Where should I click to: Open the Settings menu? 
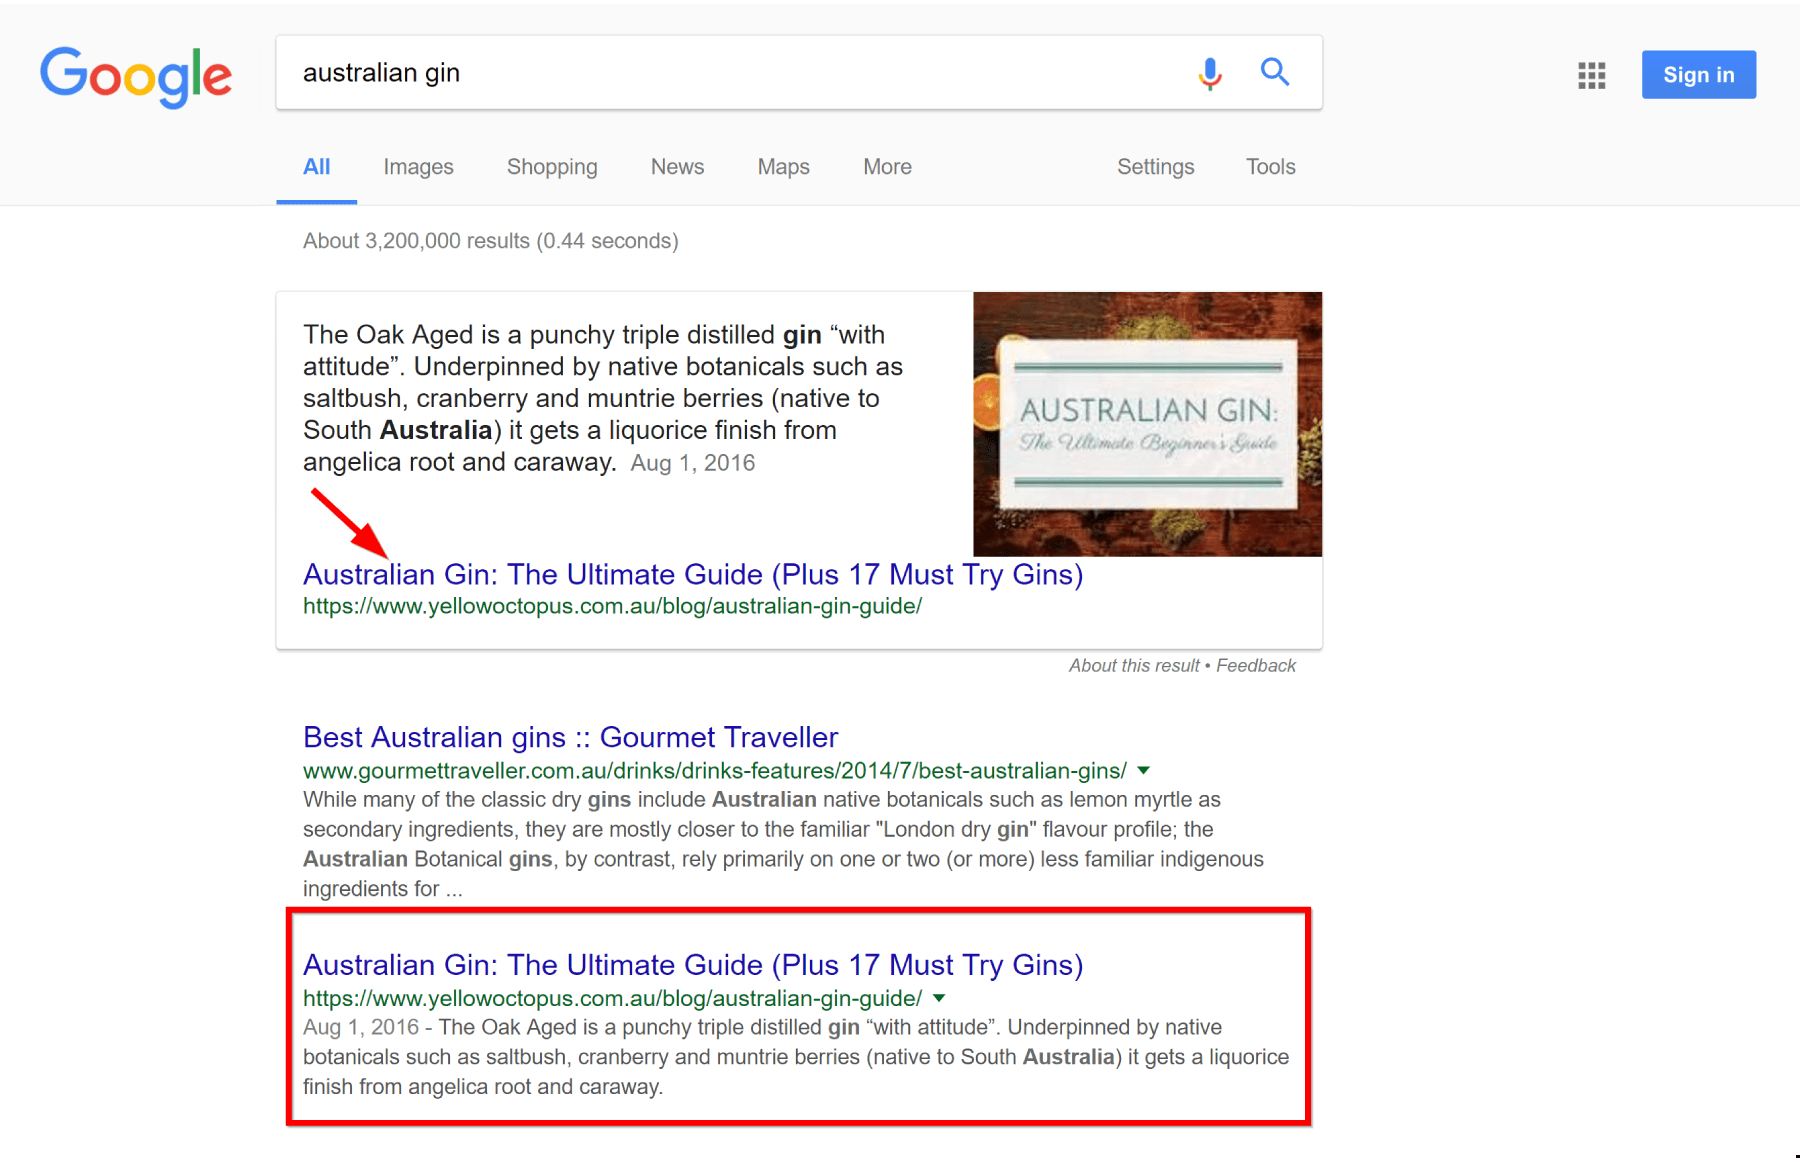(x=1155, y=167)
